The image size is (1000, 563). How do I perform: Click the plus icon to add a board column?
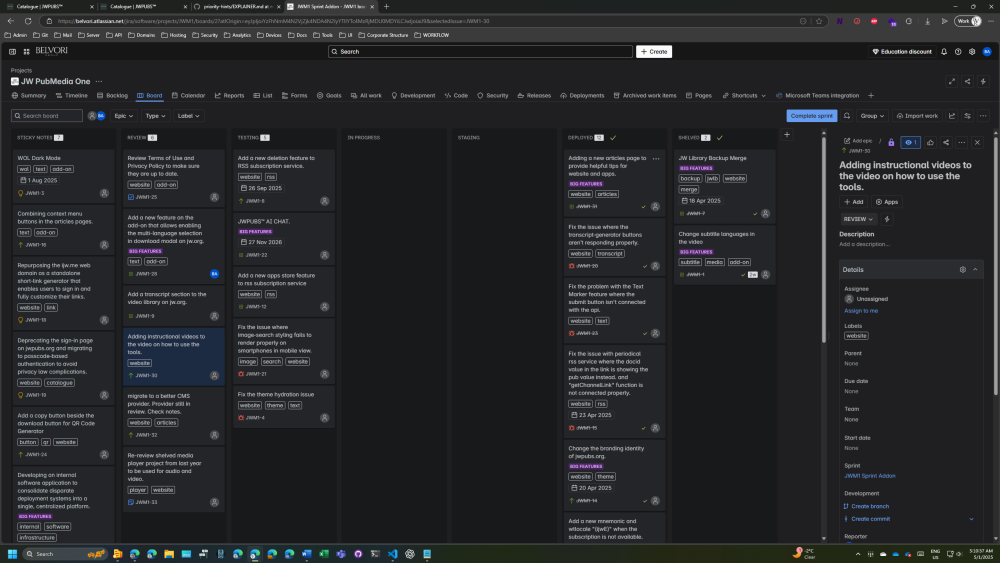point(787,135)
